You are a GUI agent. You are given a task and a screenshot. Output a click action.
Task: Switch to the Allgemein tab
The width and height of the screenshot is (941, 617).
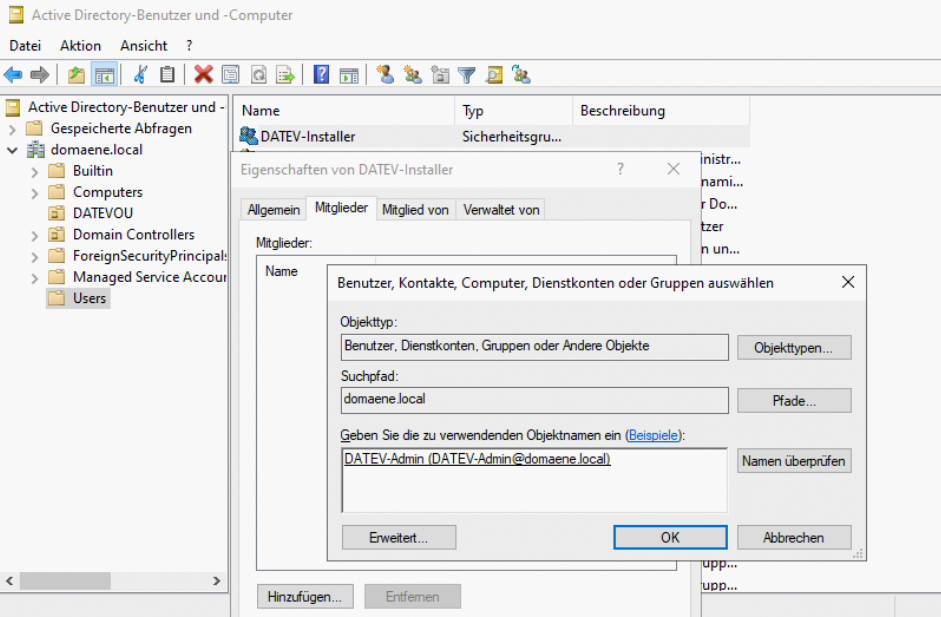(x=274, y=209)
